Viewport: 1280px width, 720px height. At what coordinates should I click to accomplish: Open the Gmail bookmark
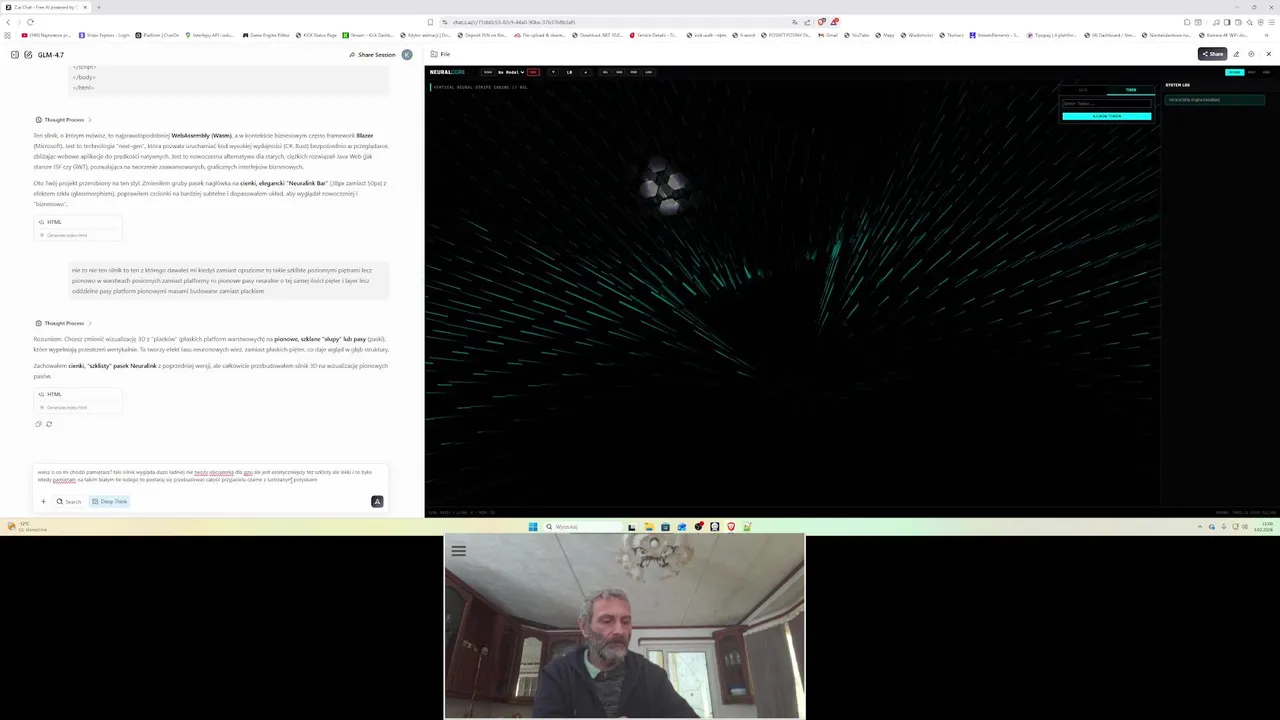828,35
